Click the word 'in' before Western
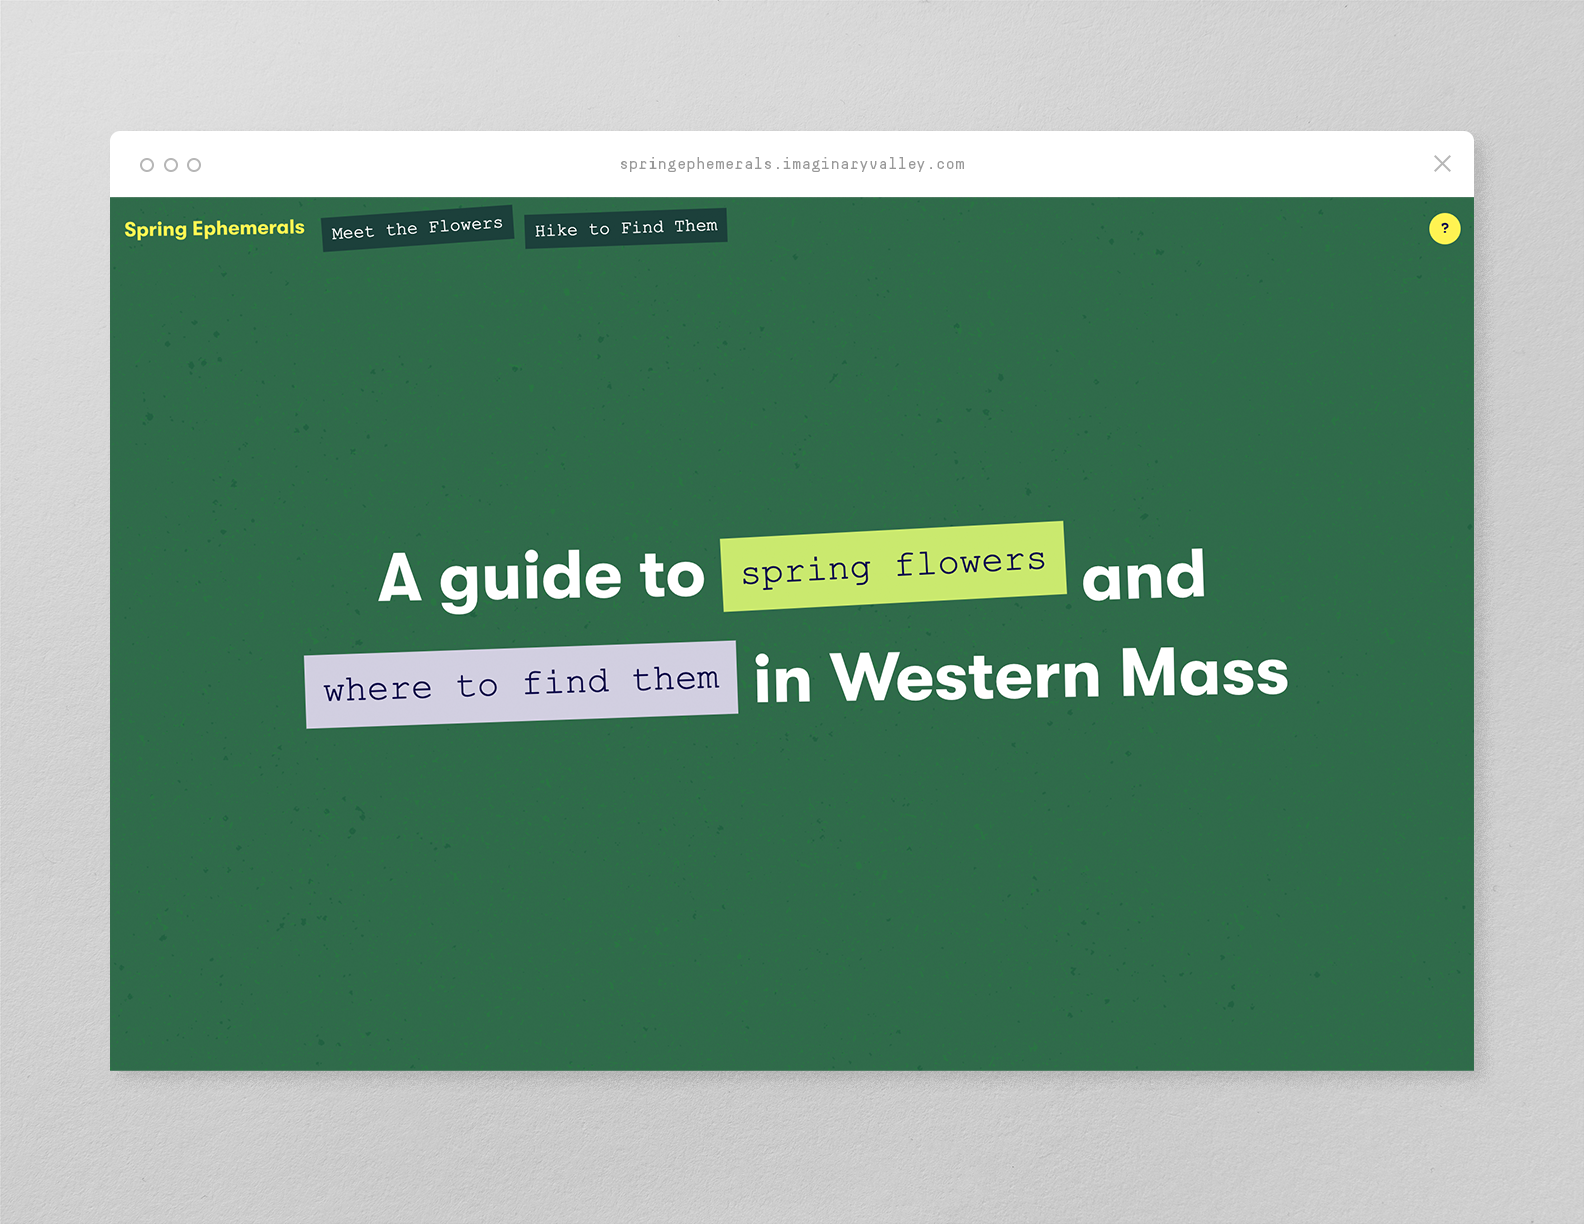 pos(782,680)
